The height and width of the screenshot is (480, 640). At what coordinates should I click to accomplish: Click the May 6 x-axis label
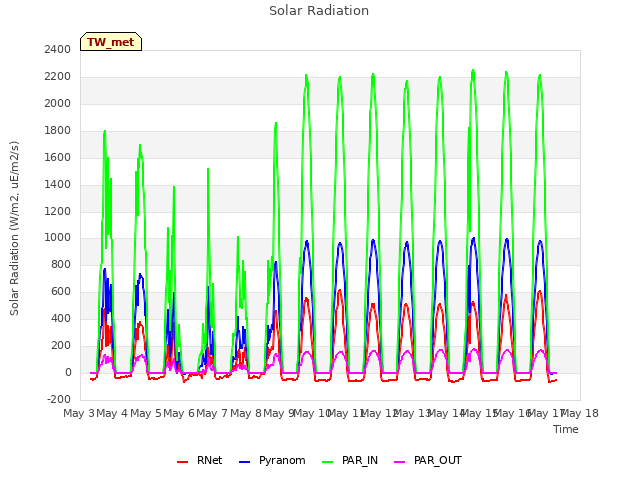[179, 413]
